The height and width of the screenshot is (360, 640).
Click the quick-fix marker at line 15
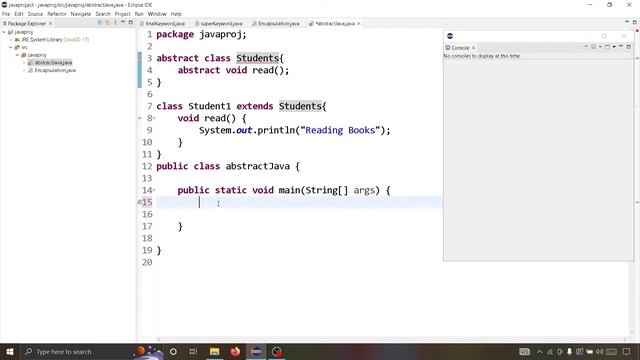140,202
